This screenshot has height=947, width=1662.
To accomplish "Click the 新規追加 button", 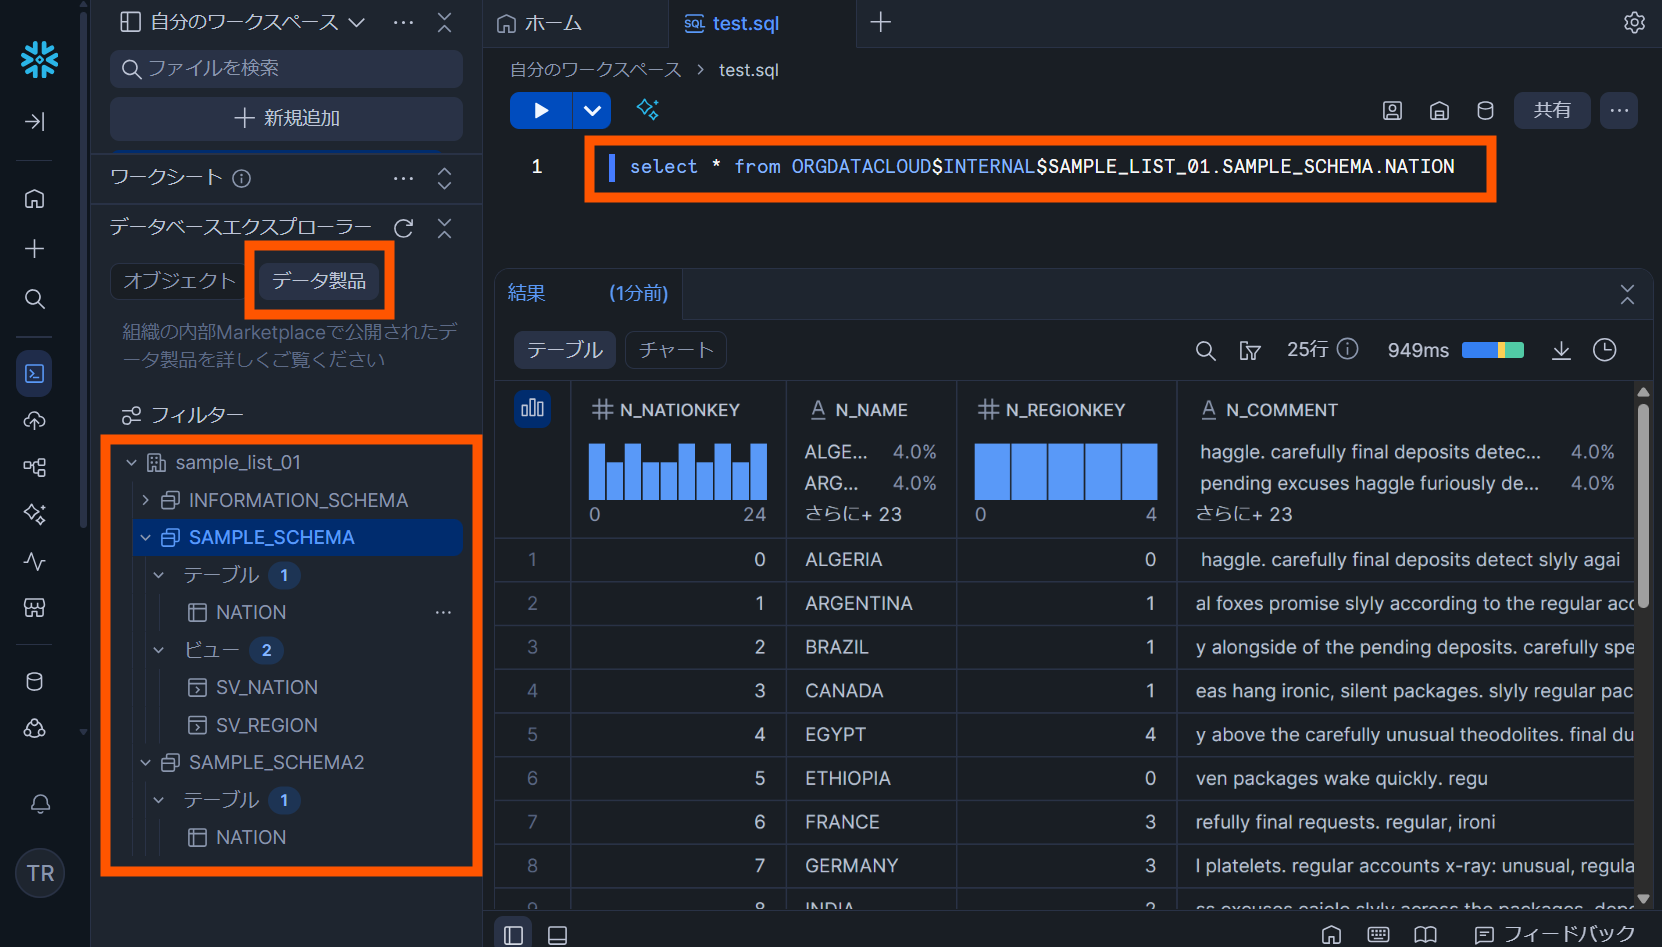I will pyautogui.click(x=286, y=118).
